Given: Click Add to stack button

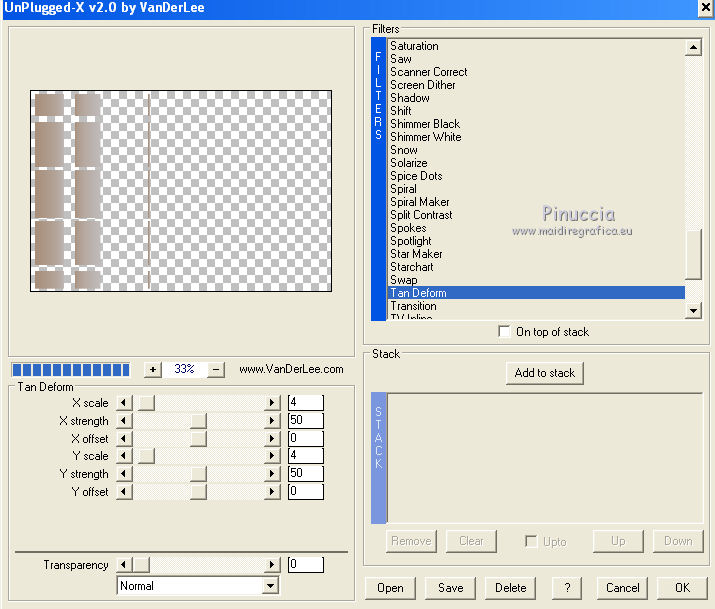Looking at the screenshot, I should tap(544, 373).
